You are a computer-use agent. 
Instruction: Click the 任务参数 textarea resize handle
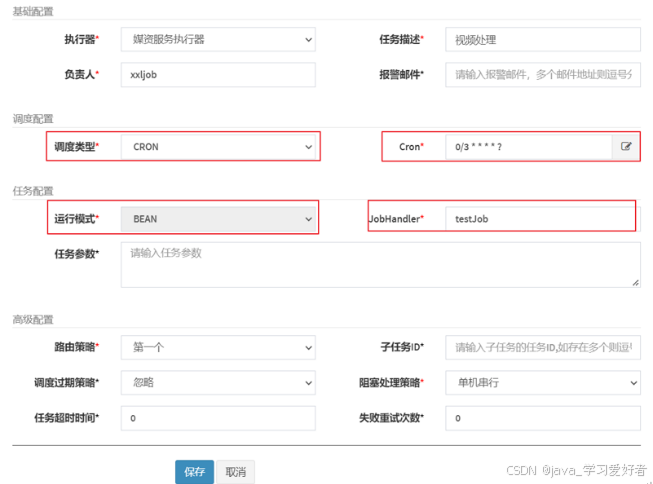(635, 283)
